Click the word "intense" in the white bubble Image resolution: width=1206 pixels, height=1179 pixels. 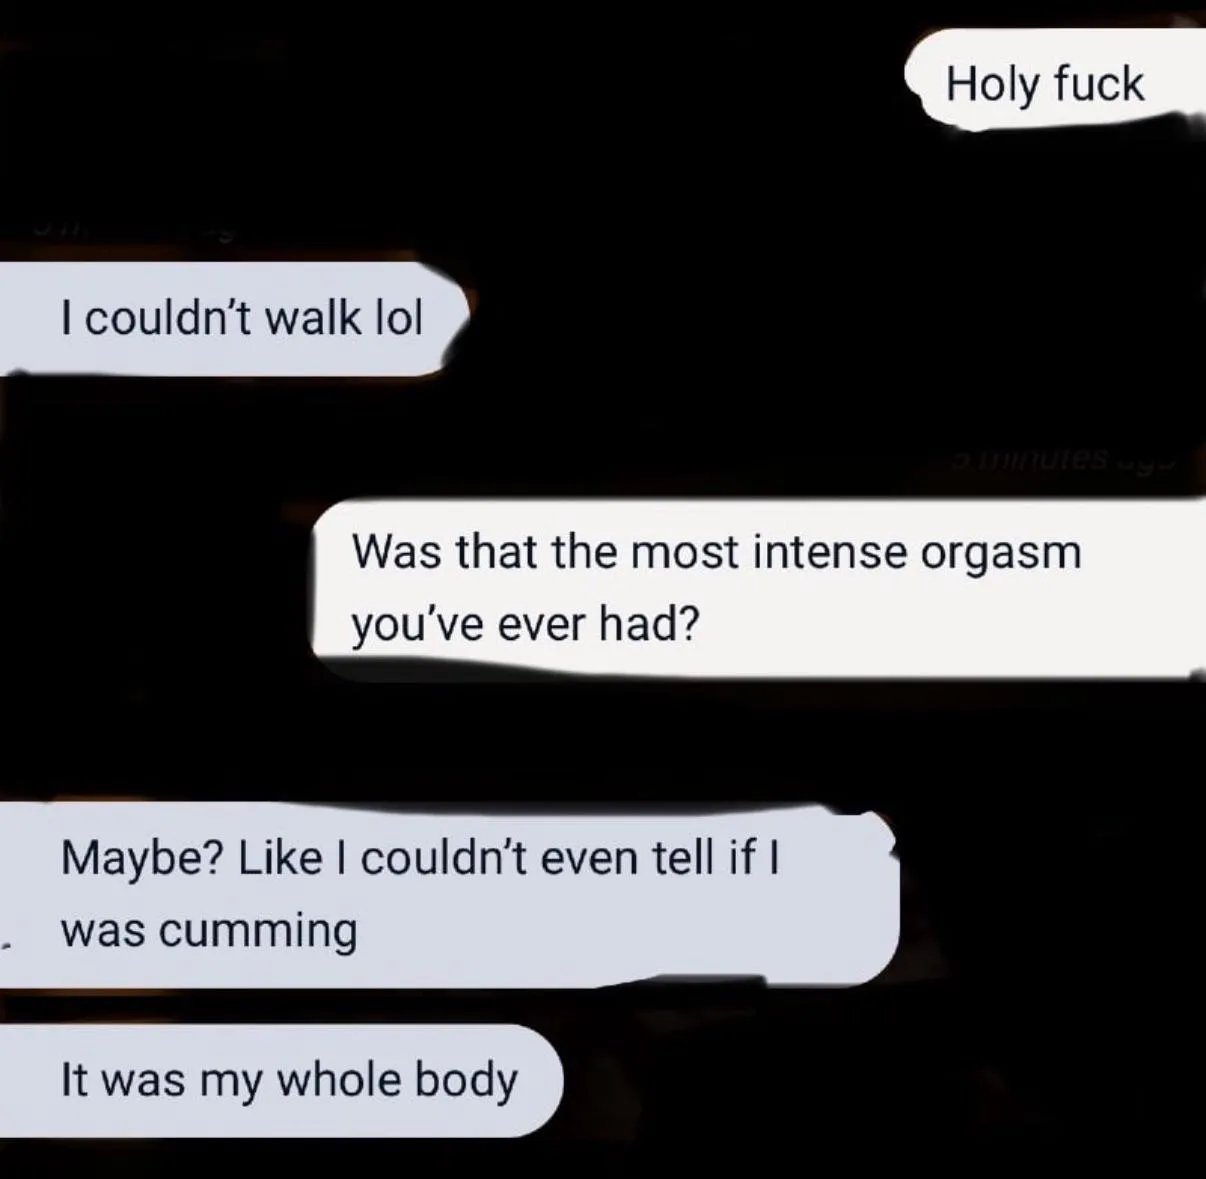click(829, 552)
